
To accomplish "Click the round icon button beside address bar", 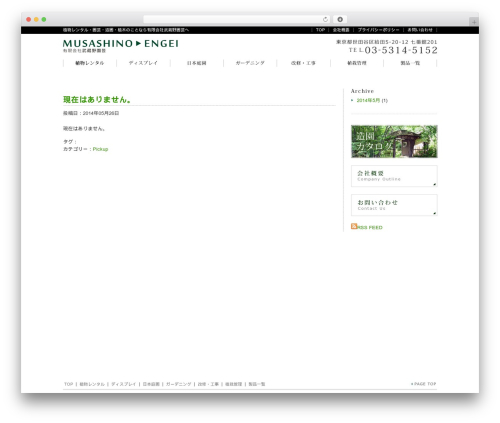I will 340,19.
